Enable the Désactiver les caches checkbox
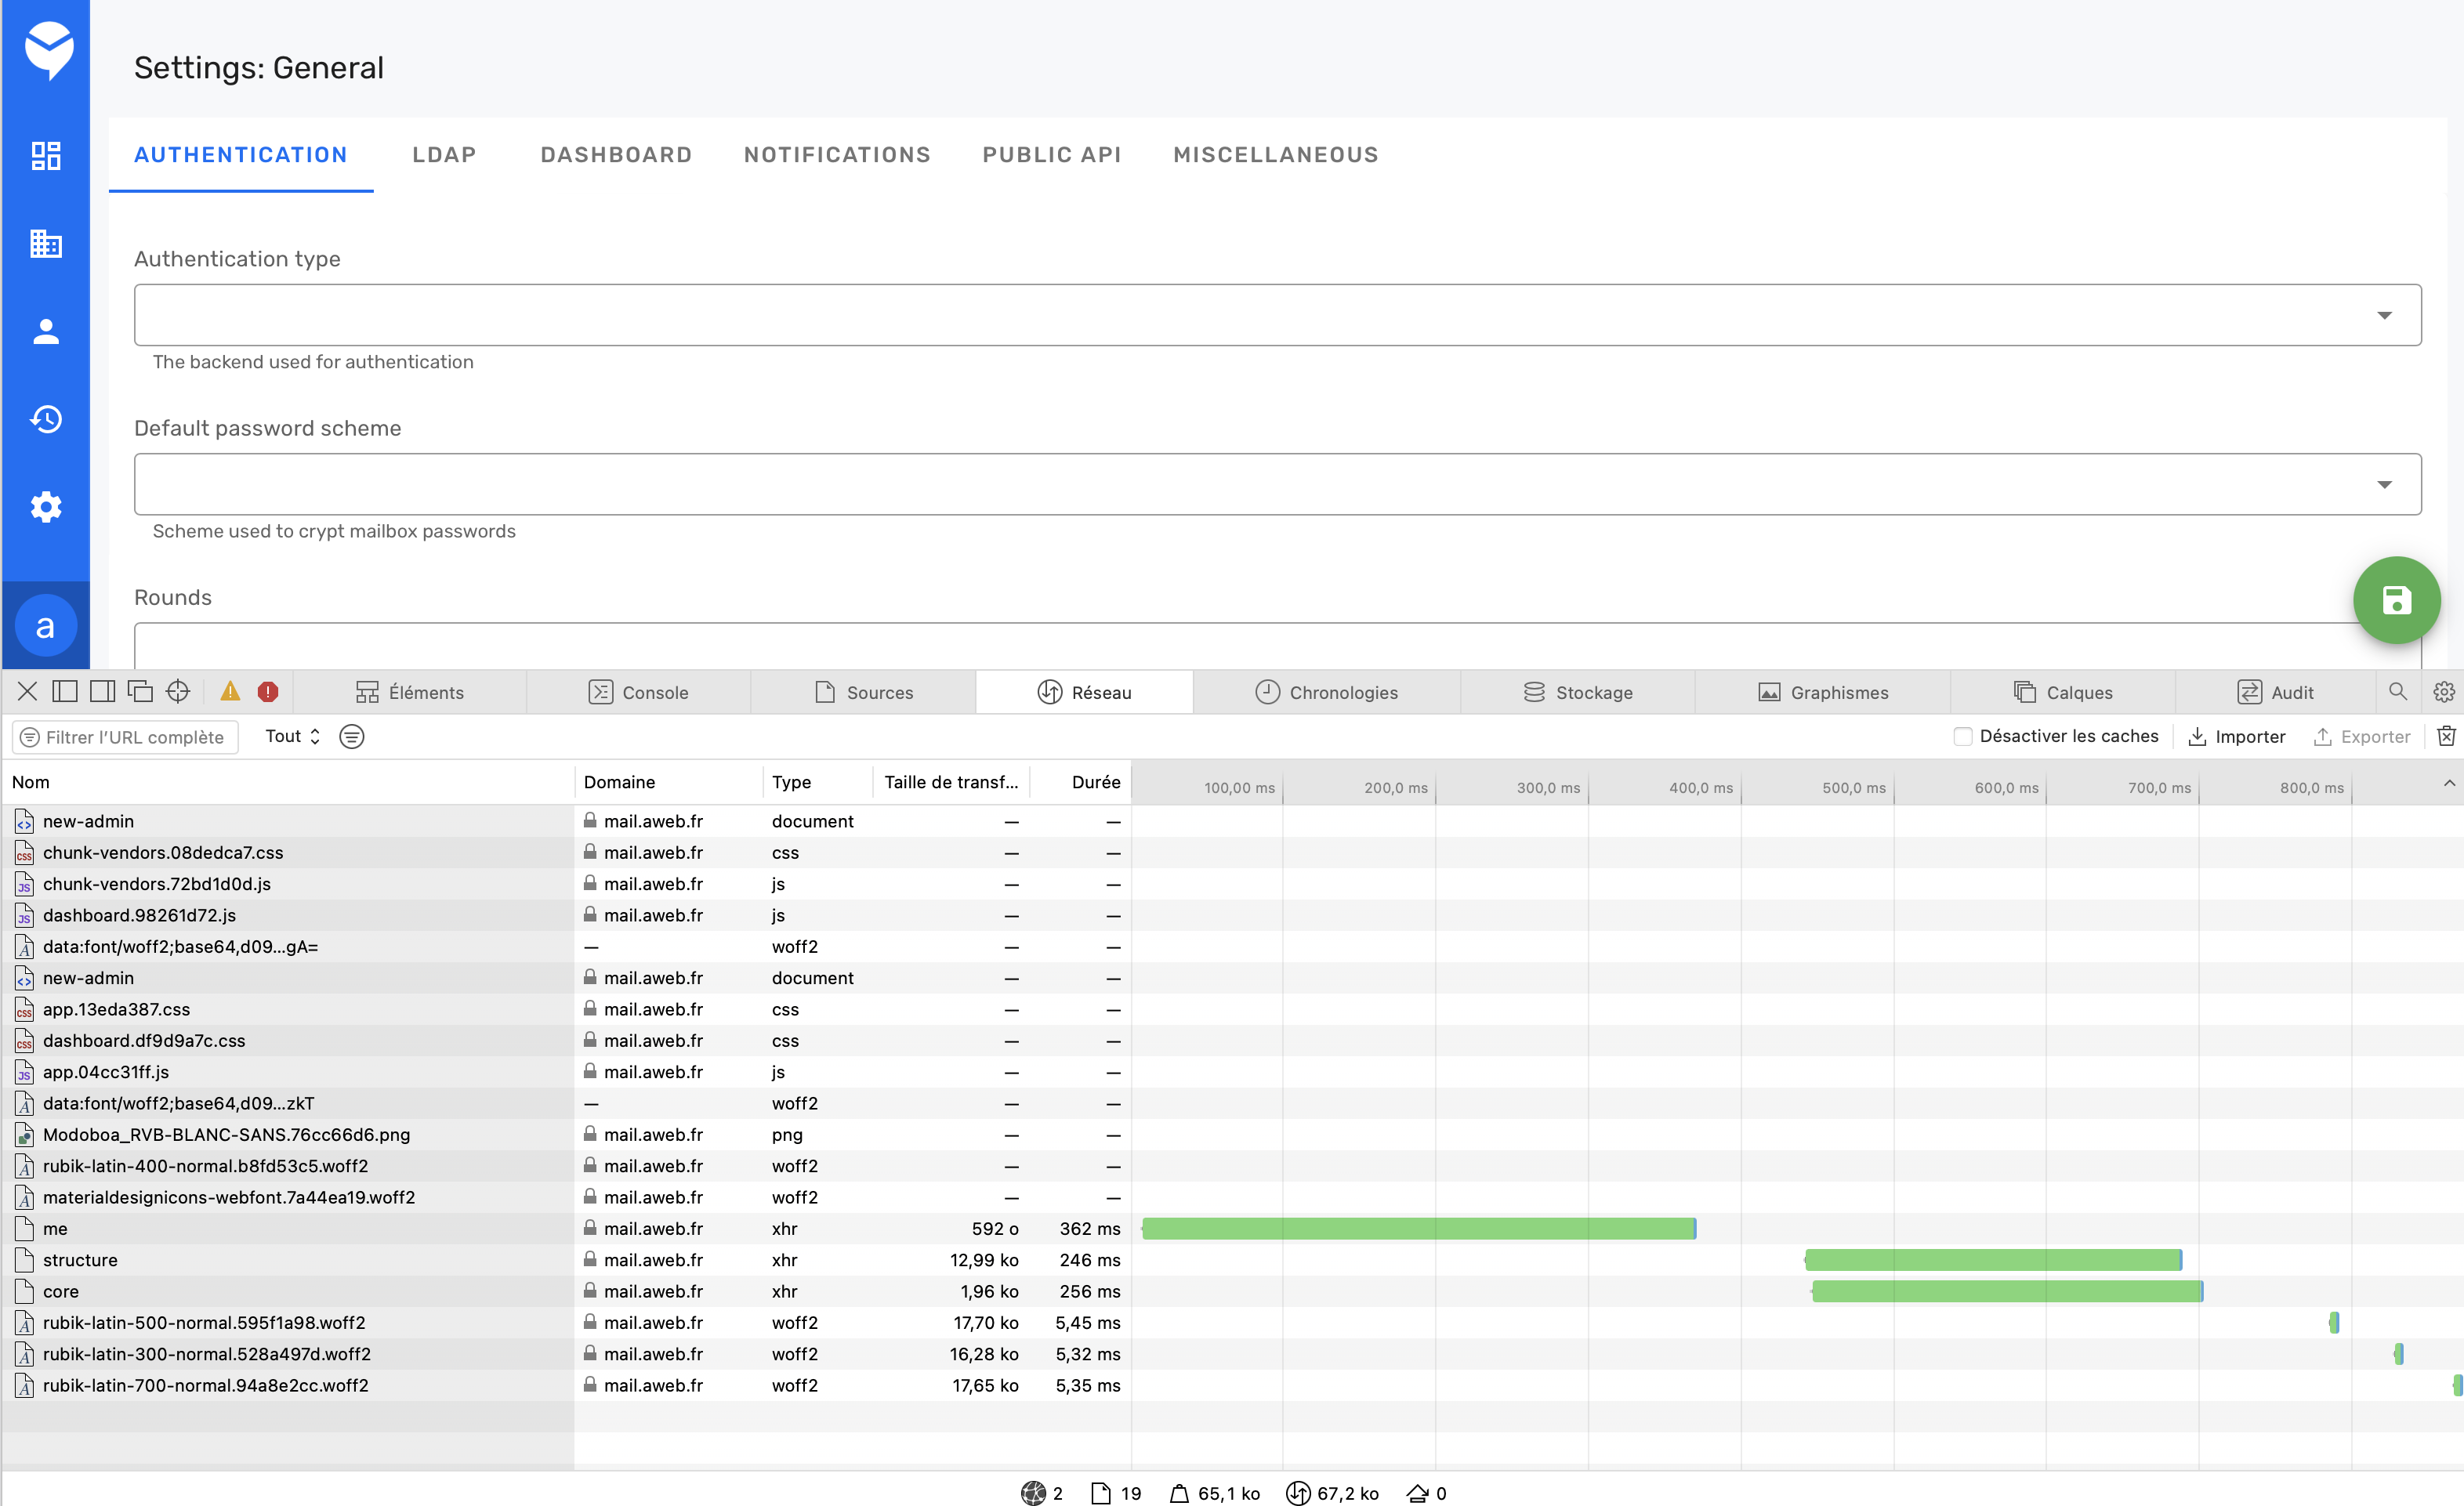The height and width of the screenshot is (1506, 2464). (x=1962, y=736)
